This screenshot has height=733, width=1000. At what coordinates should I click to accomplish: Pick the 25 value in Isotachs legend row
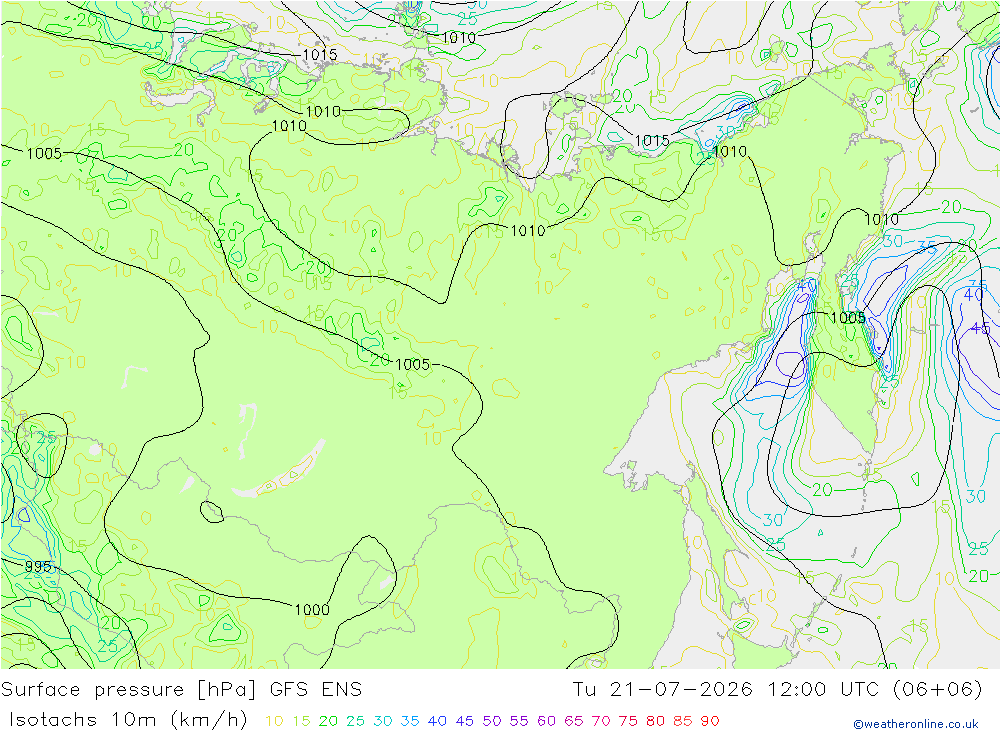coord(355,721)
